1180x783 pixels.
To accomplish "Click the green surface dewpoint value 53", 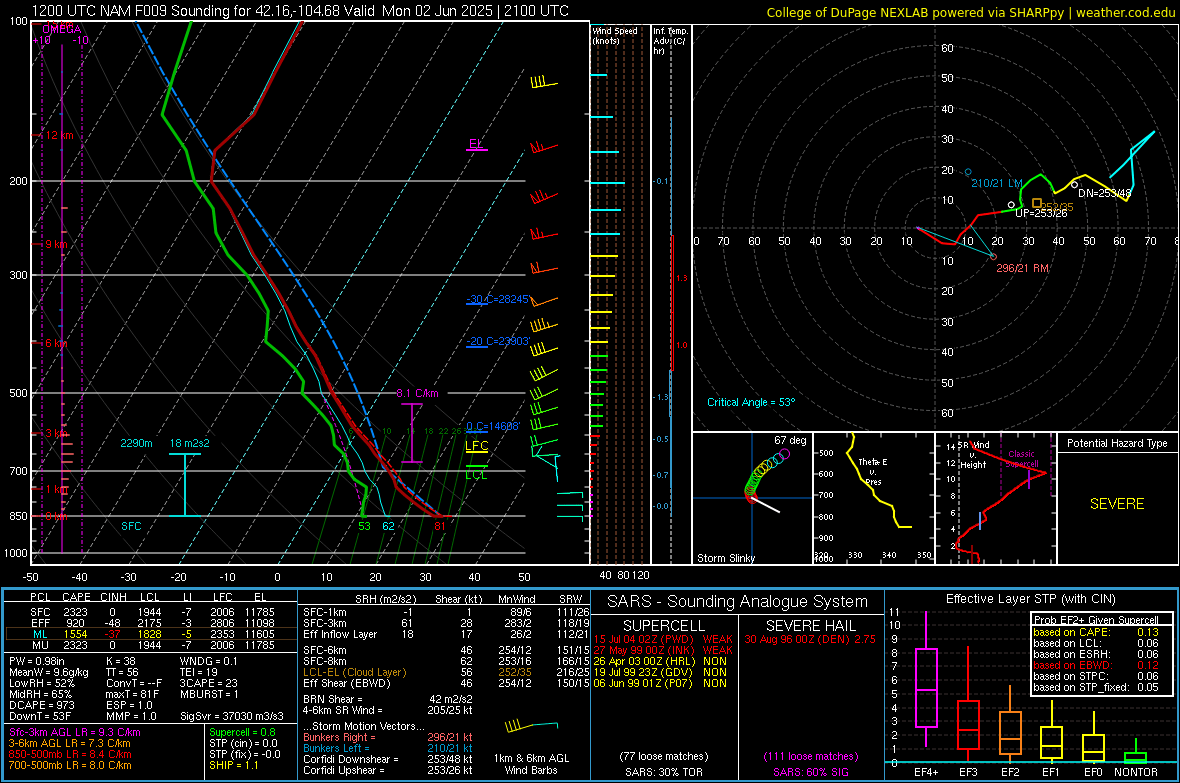I will 364,526.
